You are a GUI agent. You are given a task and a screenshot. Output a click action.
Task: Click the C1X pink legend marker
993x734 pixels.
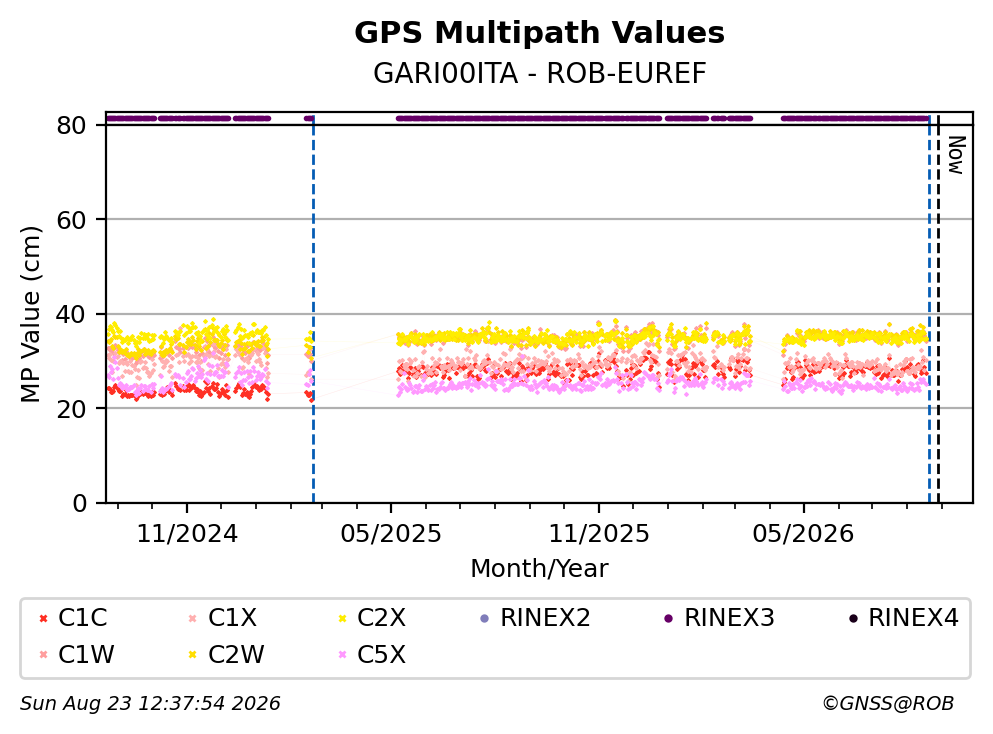(193, 618)
